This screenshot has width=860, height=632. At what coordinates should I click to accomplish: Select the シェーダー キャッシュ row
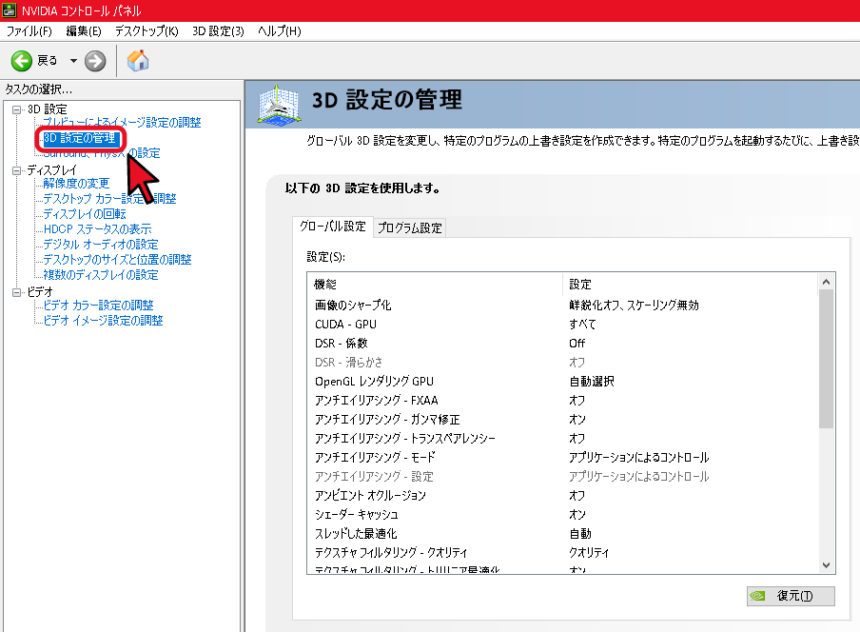pyautogui.click(x=563, y=515)
